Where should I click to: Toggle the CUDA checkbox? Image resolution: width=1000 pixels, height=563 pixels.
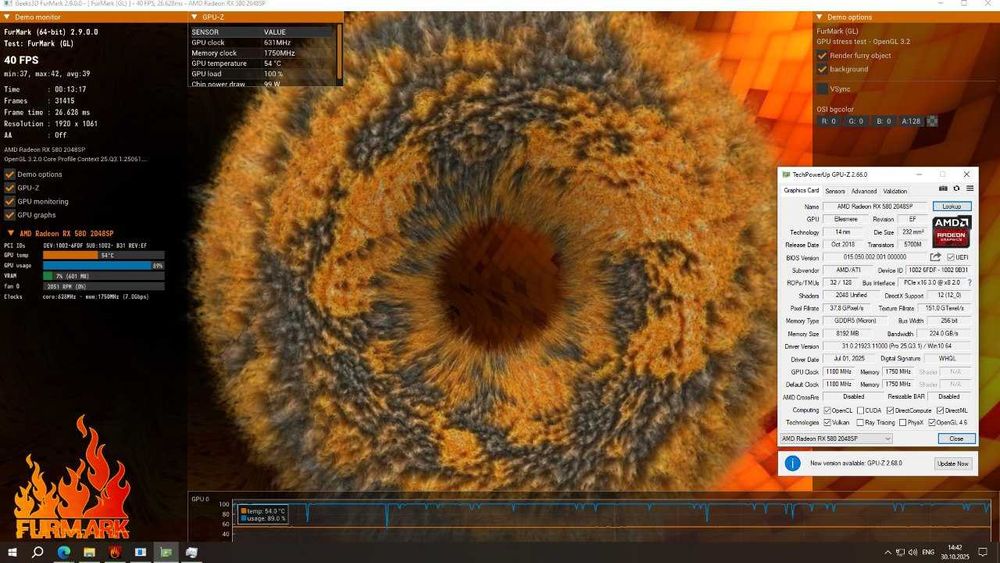[860, 411]
